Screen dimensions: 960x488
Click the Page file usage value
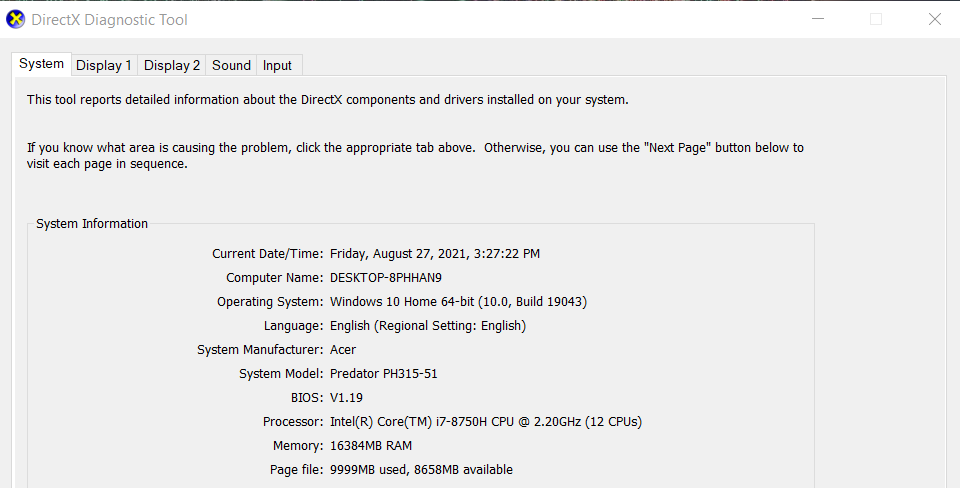point(421,470)
